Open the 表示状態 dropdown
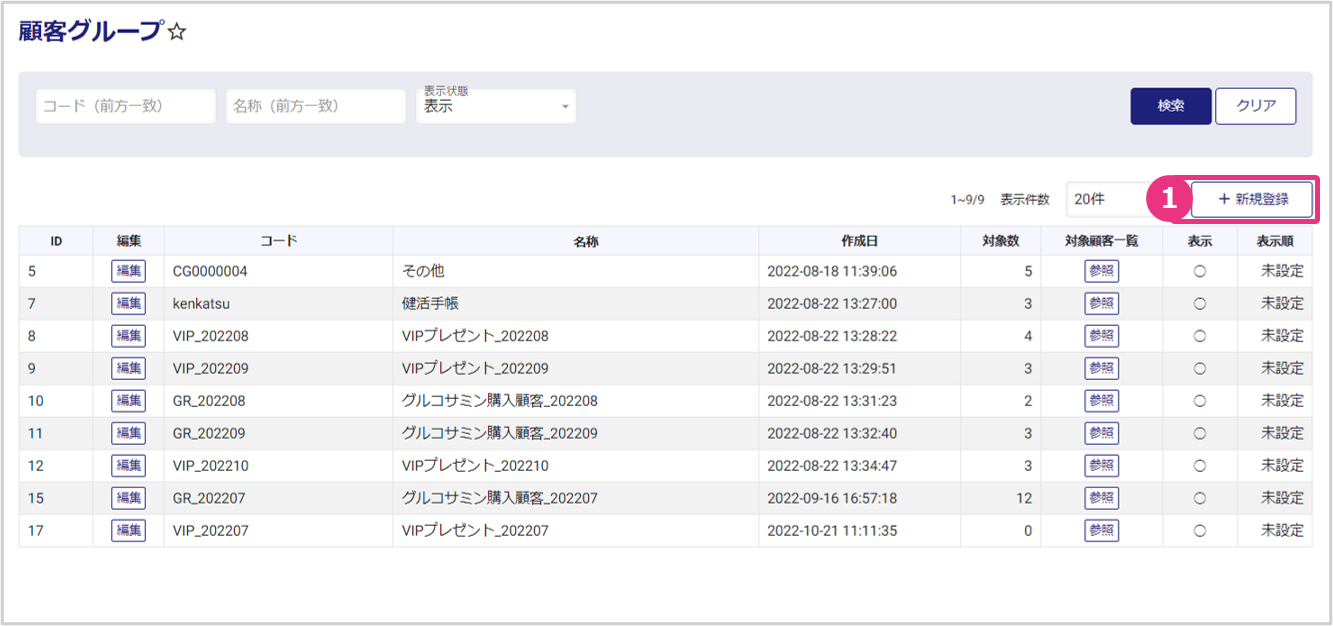This screenshot has height=626, width=1333. pyautogui.click(x=496, y=106)
